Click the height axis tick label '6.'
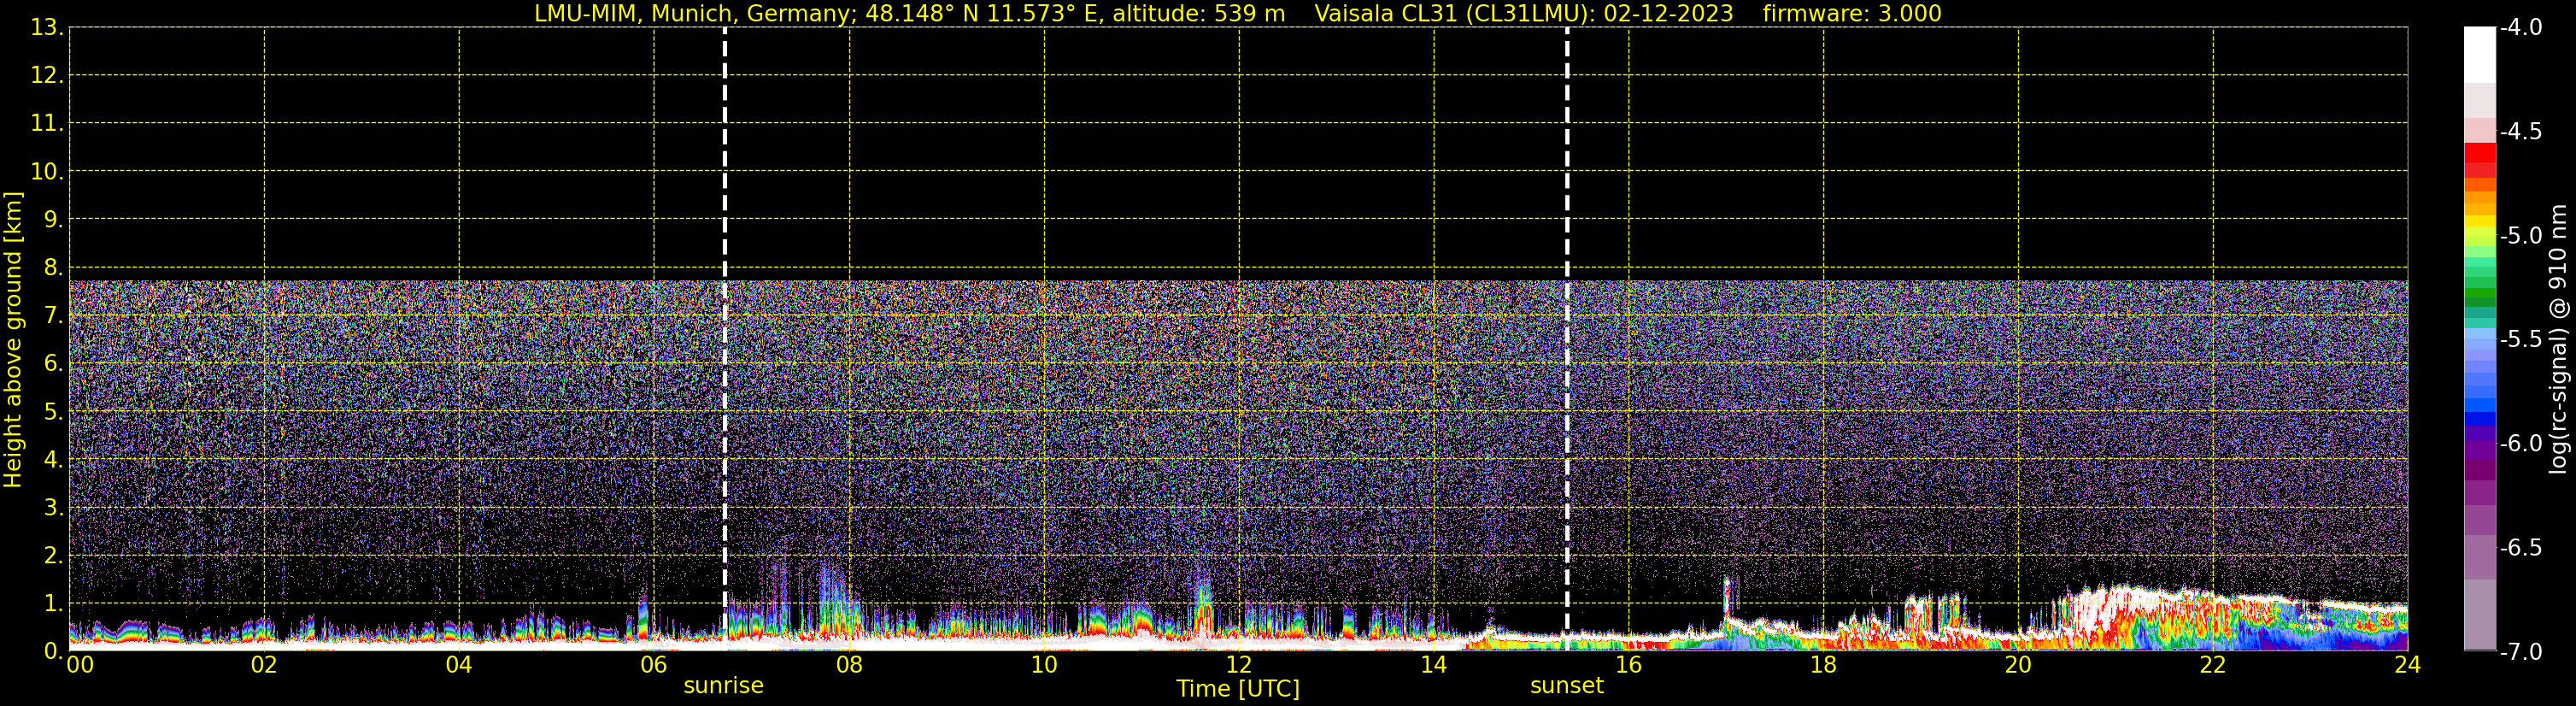 53,364
